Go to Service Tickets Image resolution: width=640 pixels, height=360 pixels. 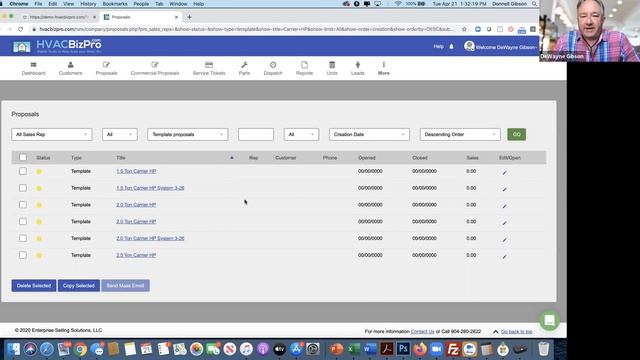[209, 69]
